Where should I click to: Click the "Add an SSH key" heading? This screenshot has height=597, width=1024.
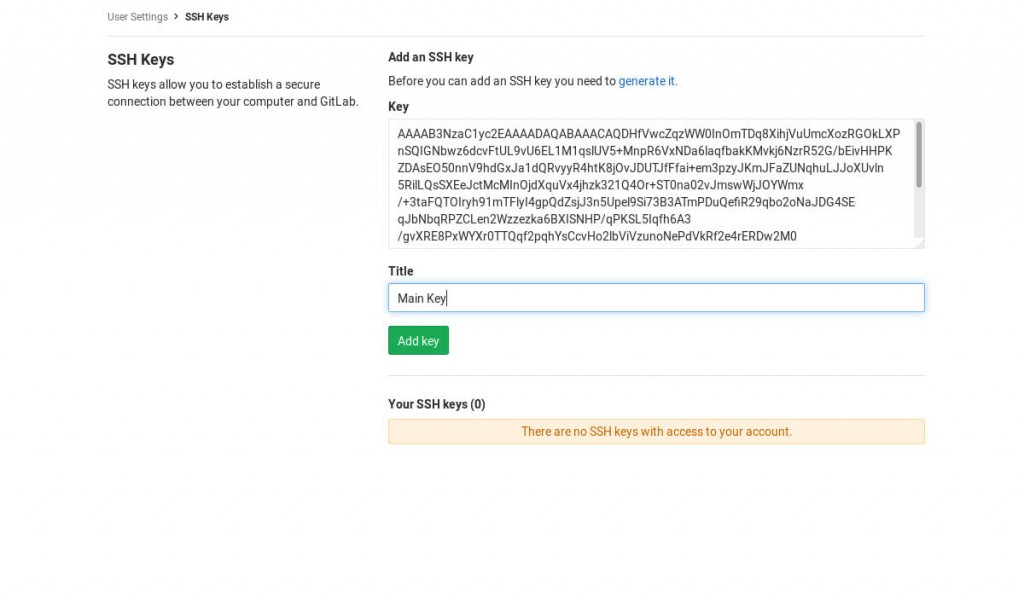pyautogui.click(x=431, y=57)
